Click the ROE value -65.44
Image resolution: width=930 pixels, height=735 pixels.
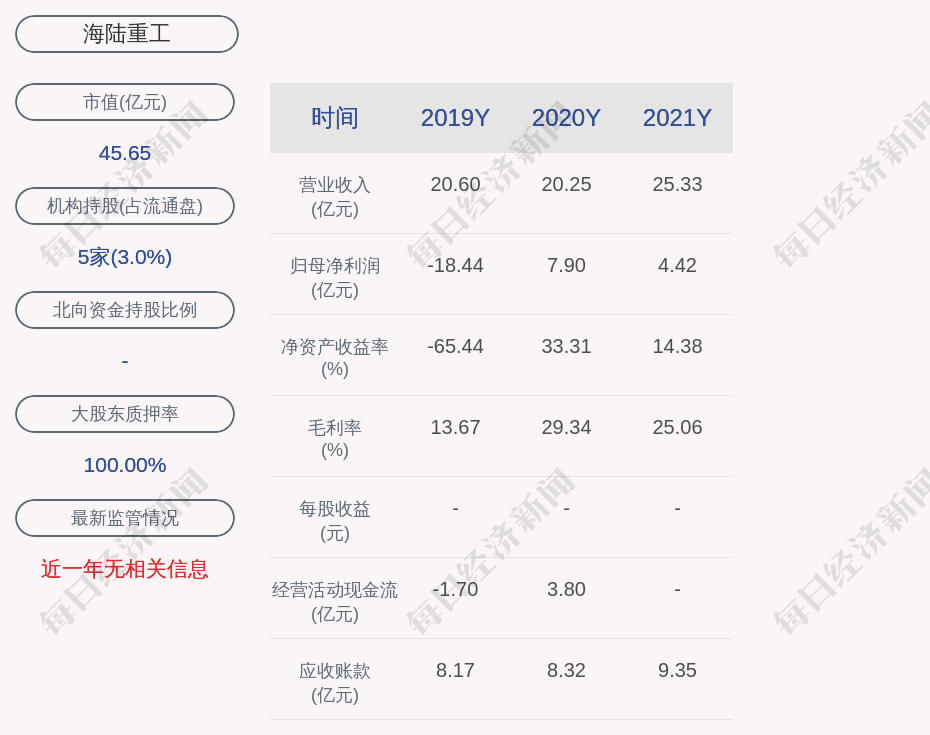coord(455,346)
